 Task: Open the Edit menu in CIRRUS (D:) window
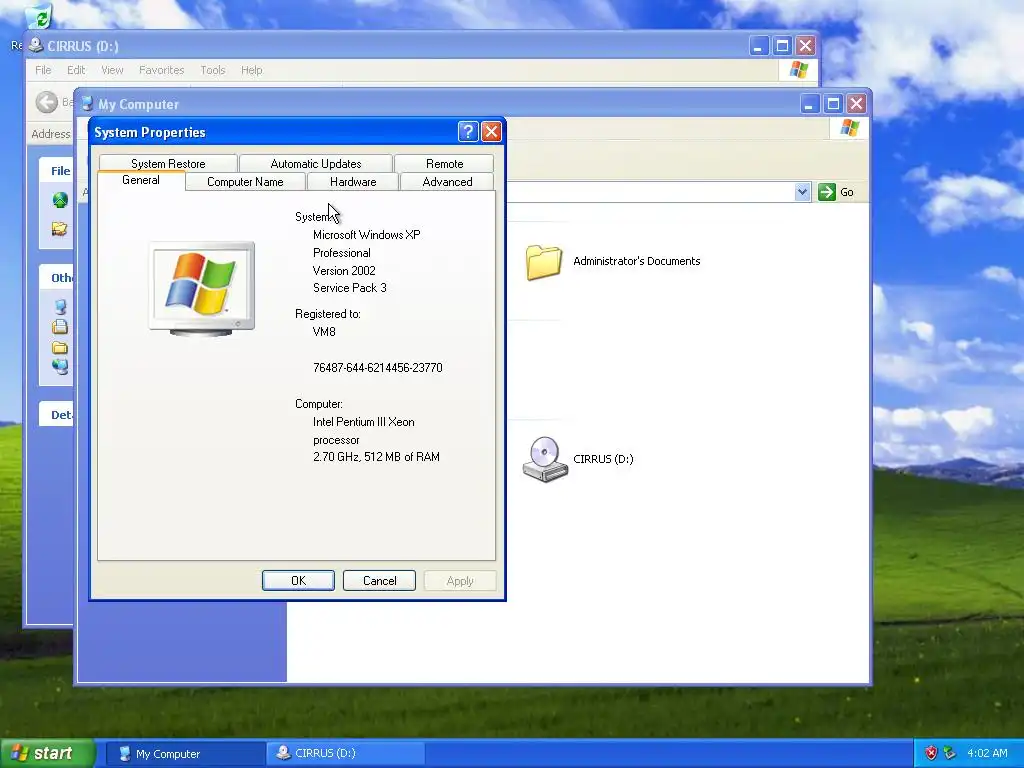[76, 70]
